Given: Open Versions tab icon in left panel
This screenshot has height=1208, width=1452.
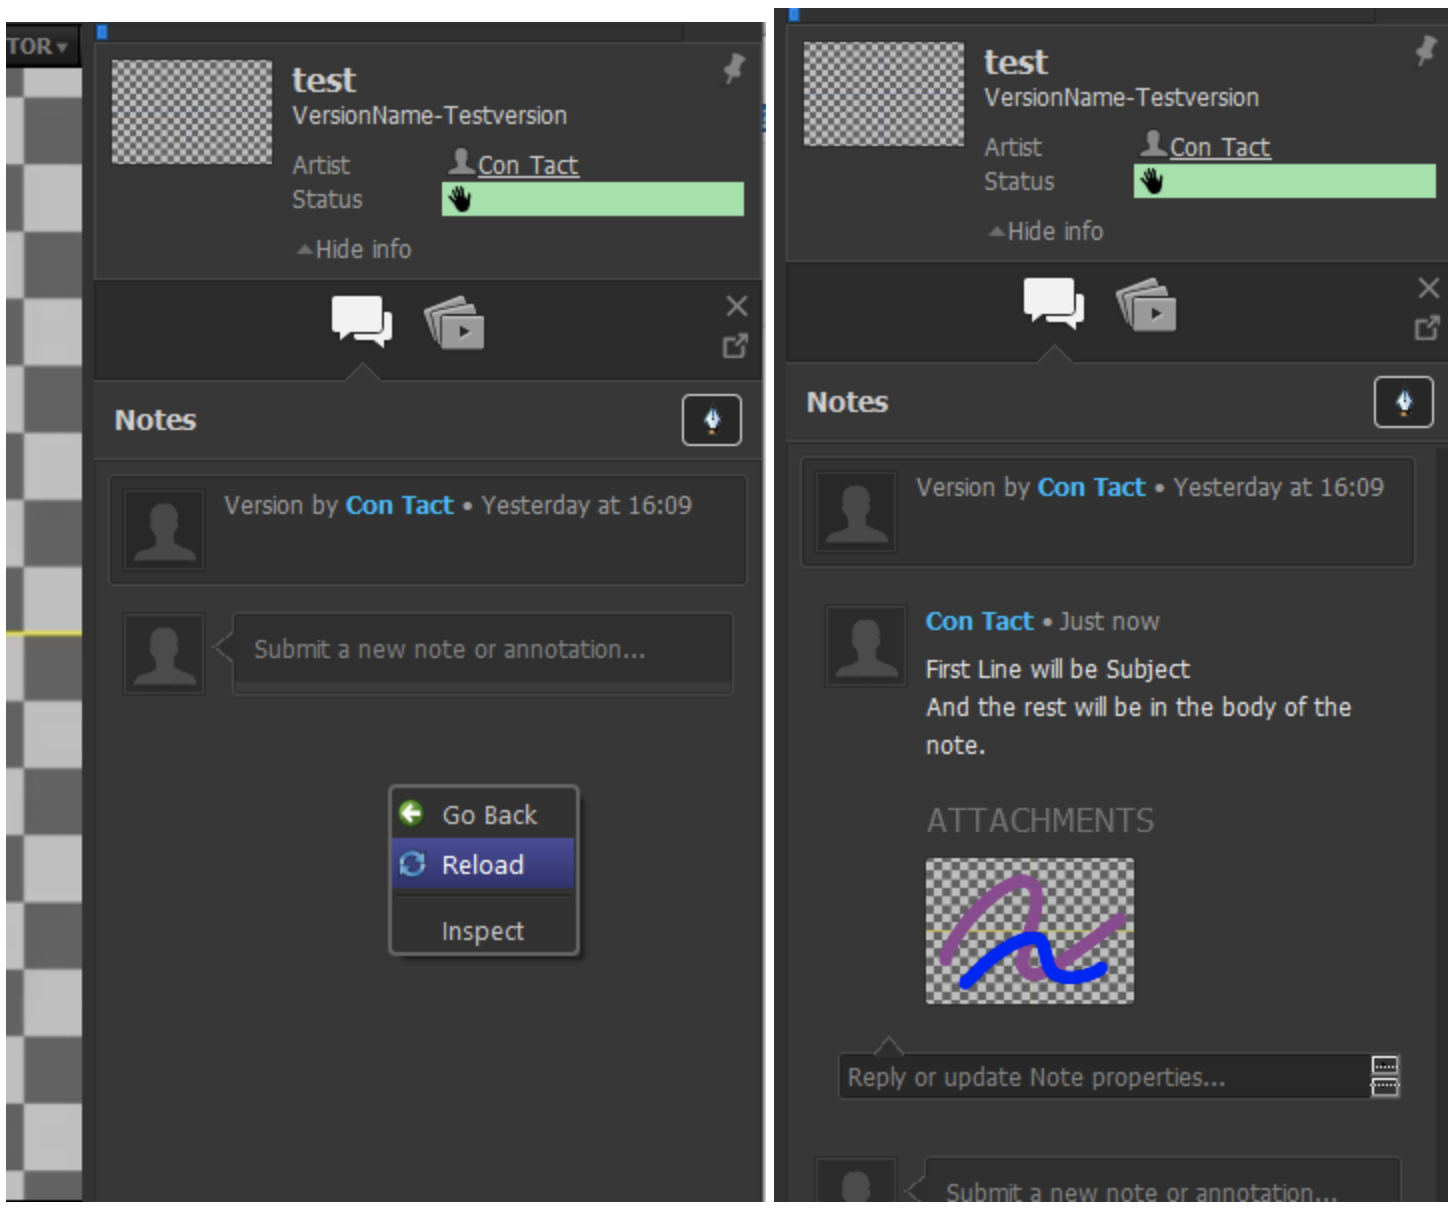Looking at the screenshot, I should pos(454,322).
